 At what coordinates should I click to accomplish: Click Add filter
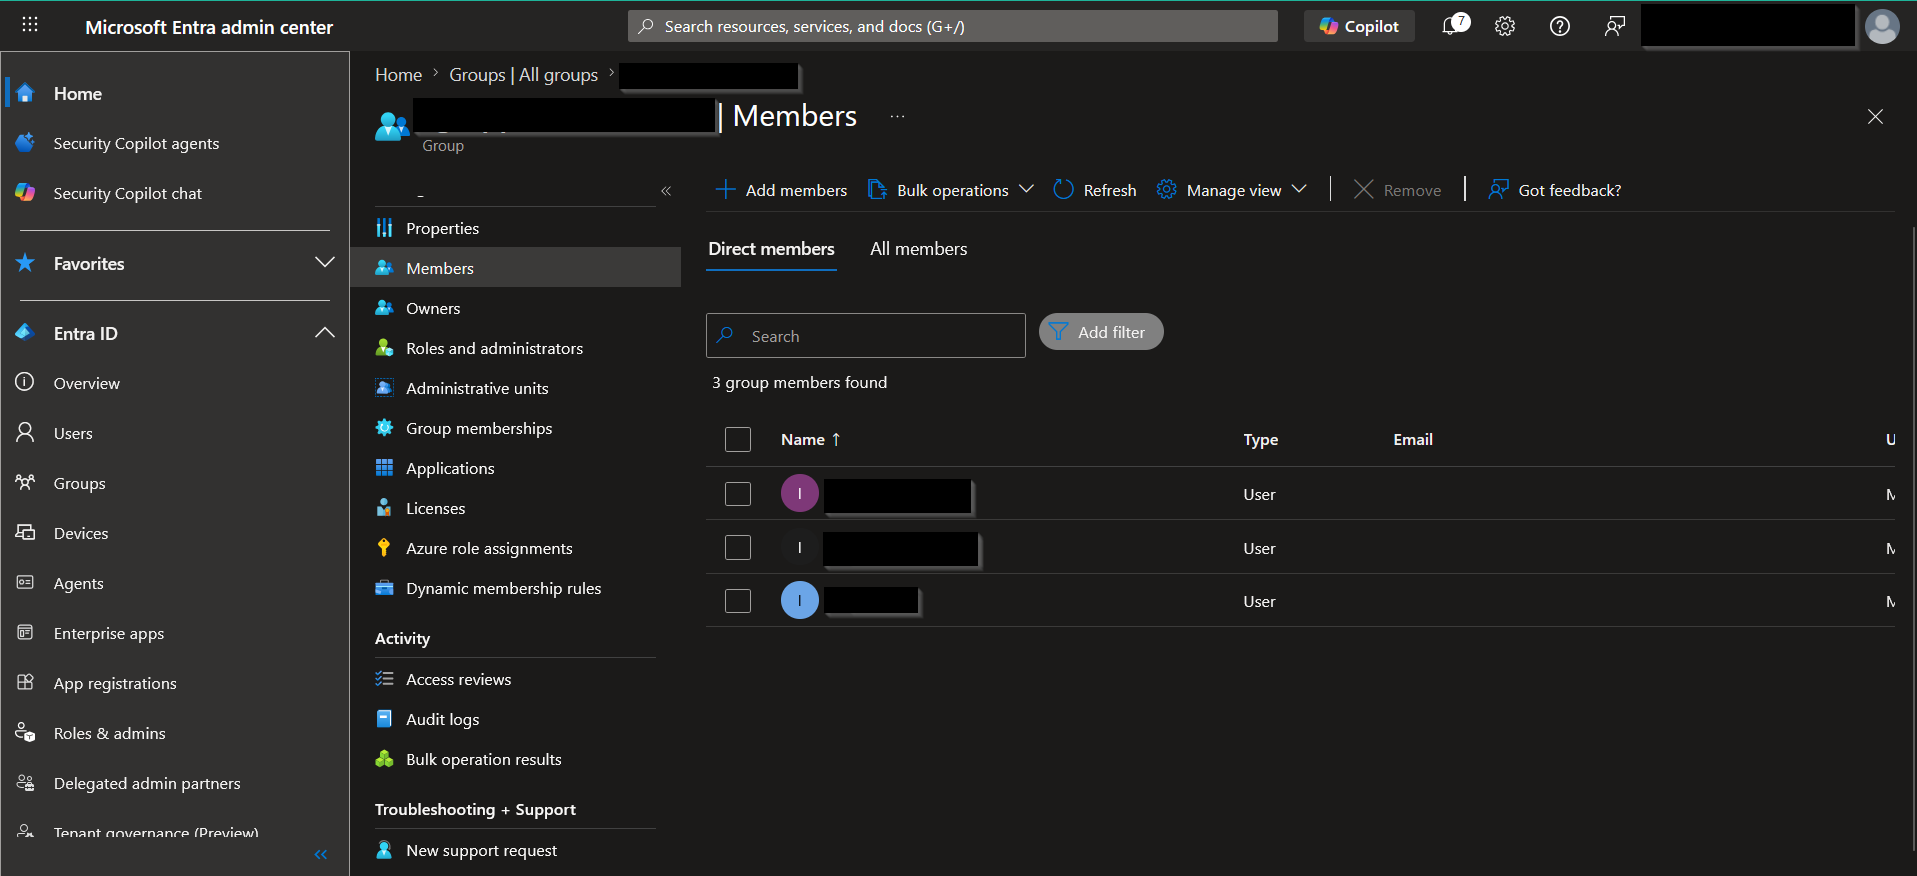point(1101,332)
